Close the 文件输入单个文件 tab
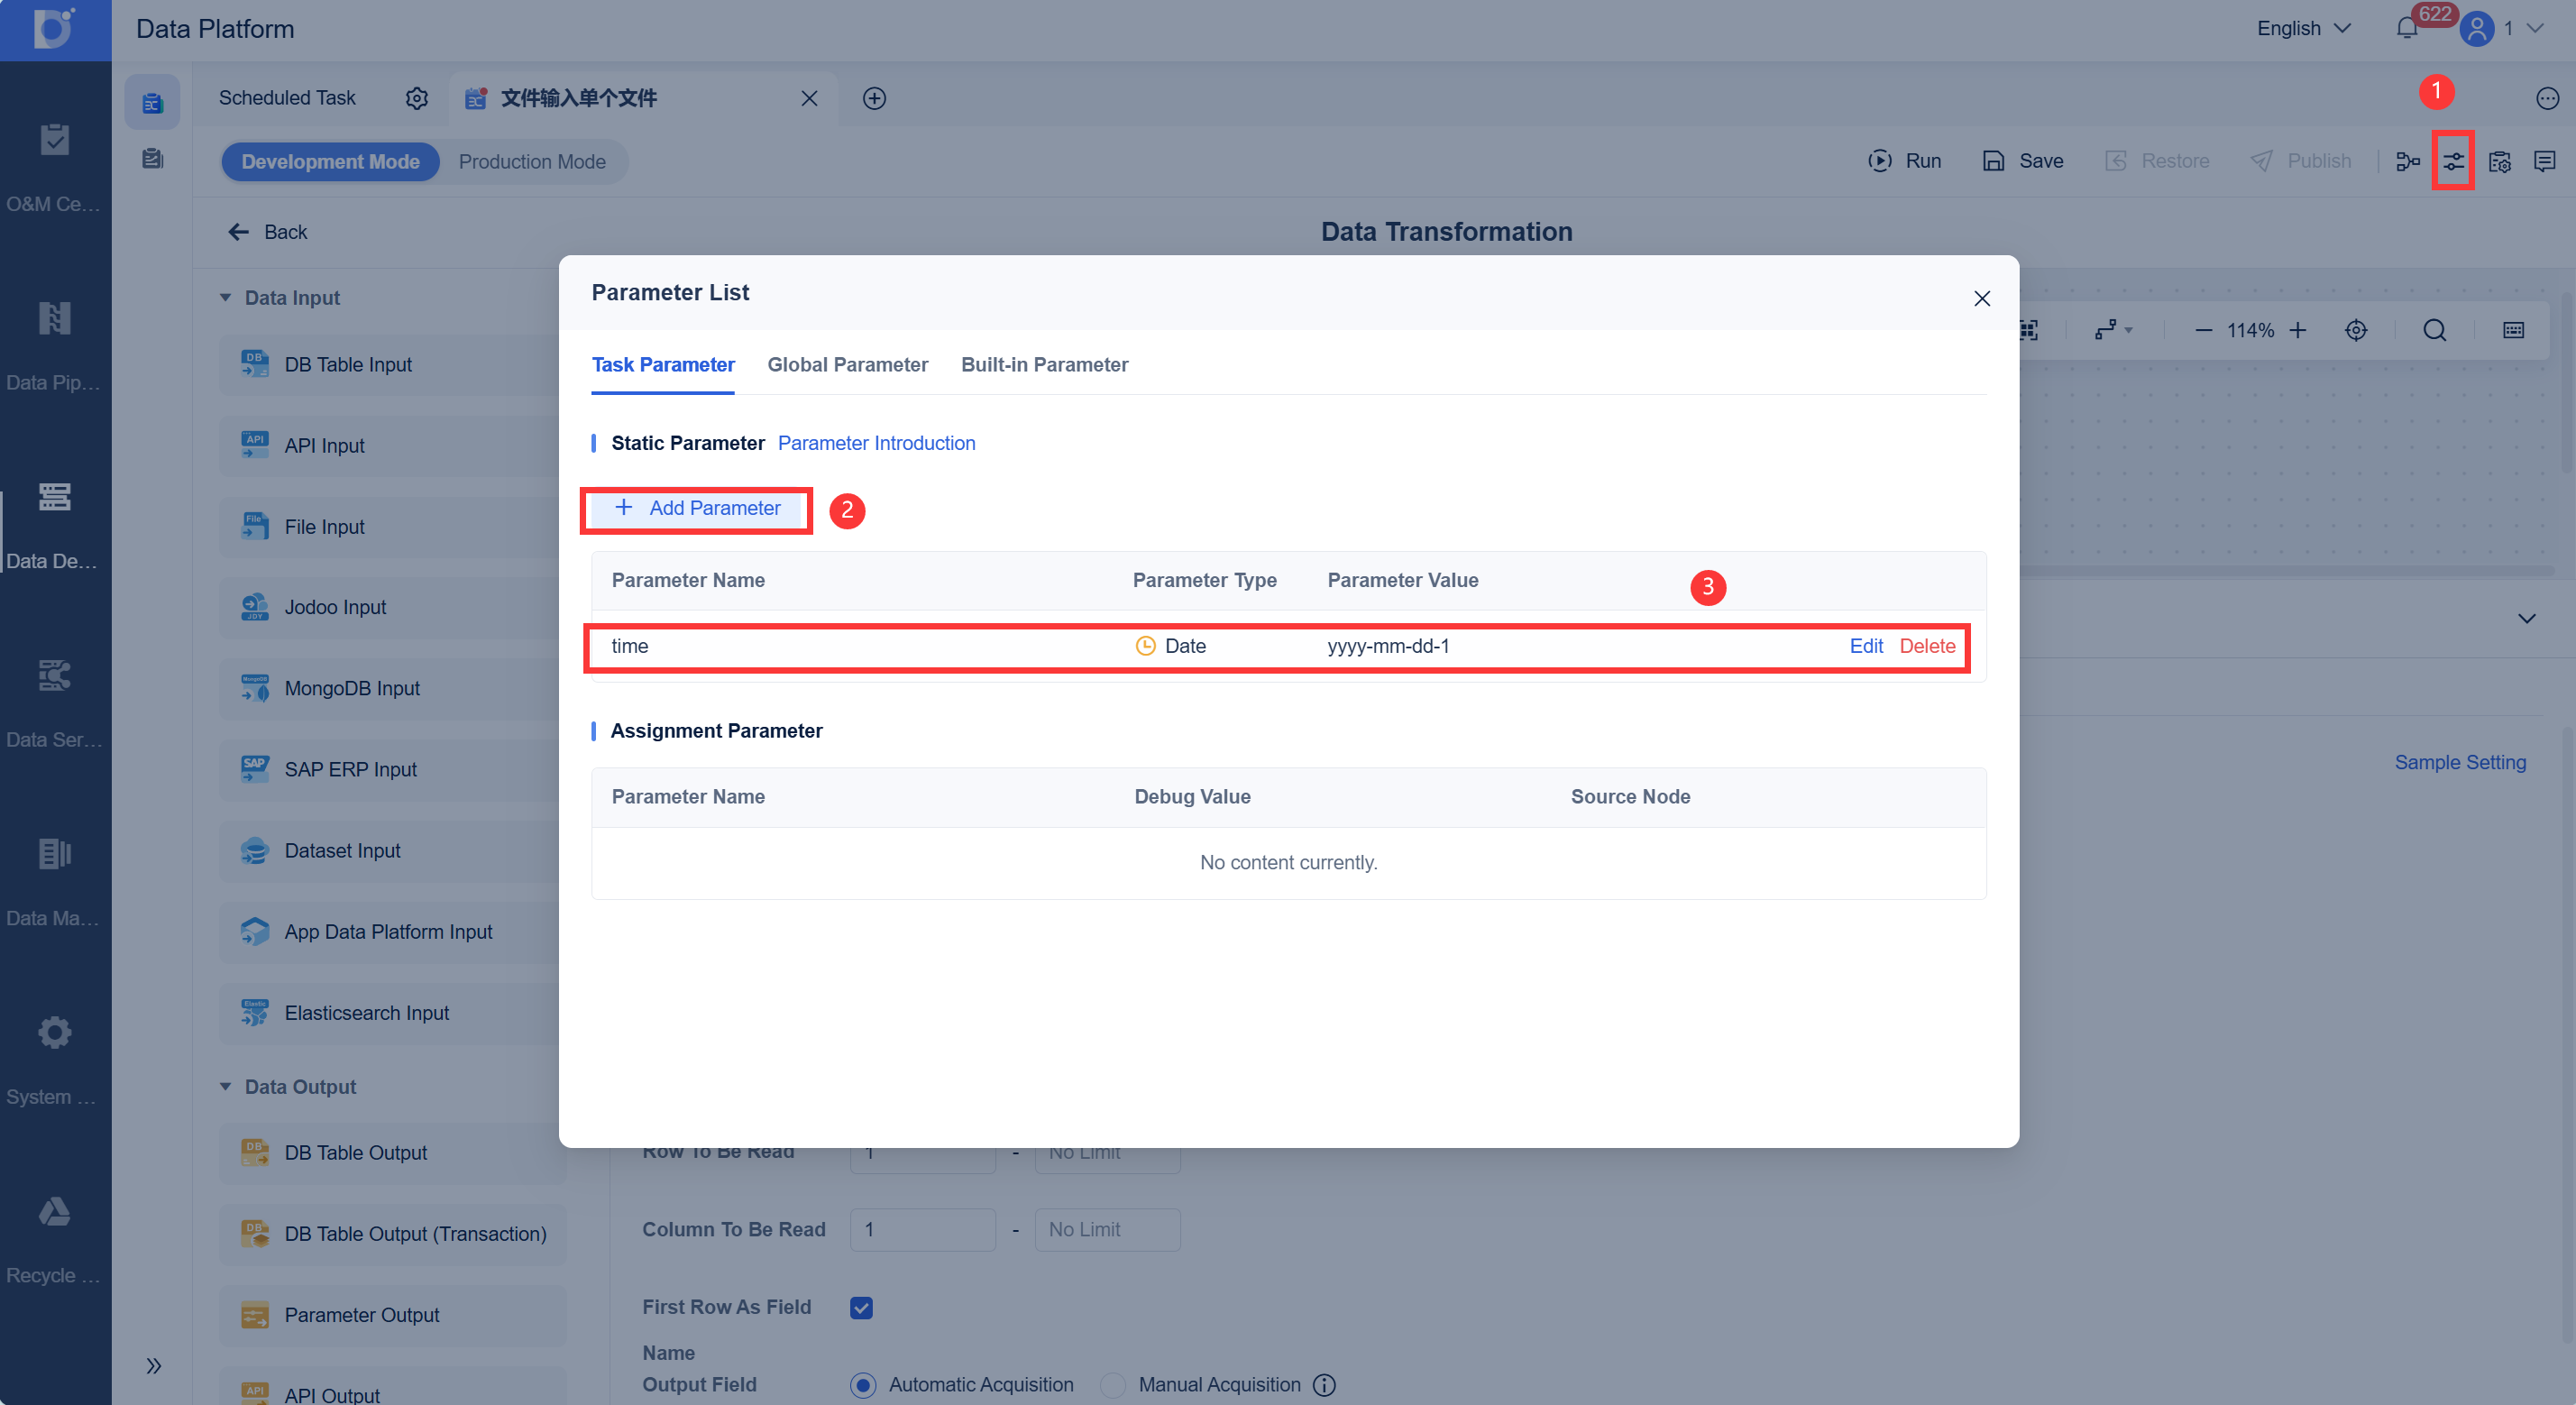Viewport: 2576px width, 1405px height. (x=809, y=98)
